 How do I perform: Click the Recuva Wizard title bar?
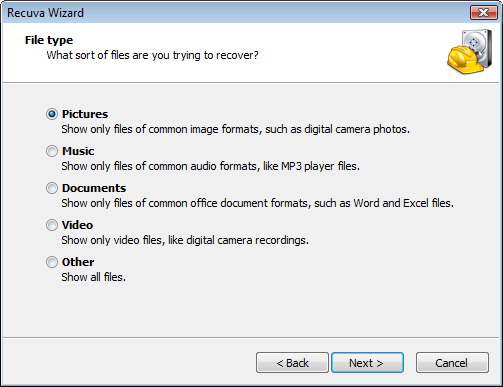point(233,13)
